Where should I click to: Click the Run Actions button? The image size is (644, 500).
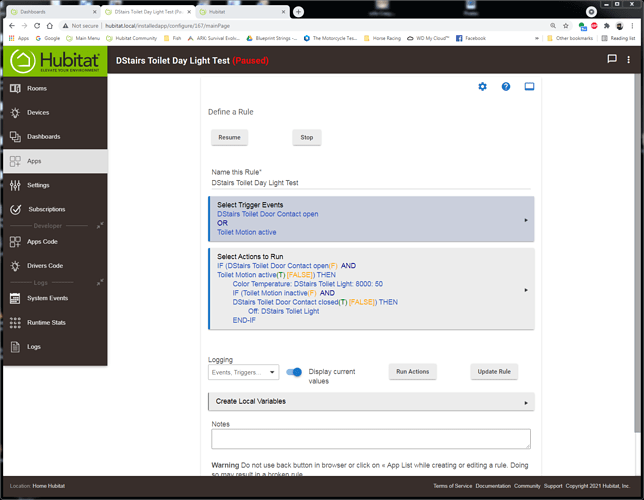[x=412, y=371]
